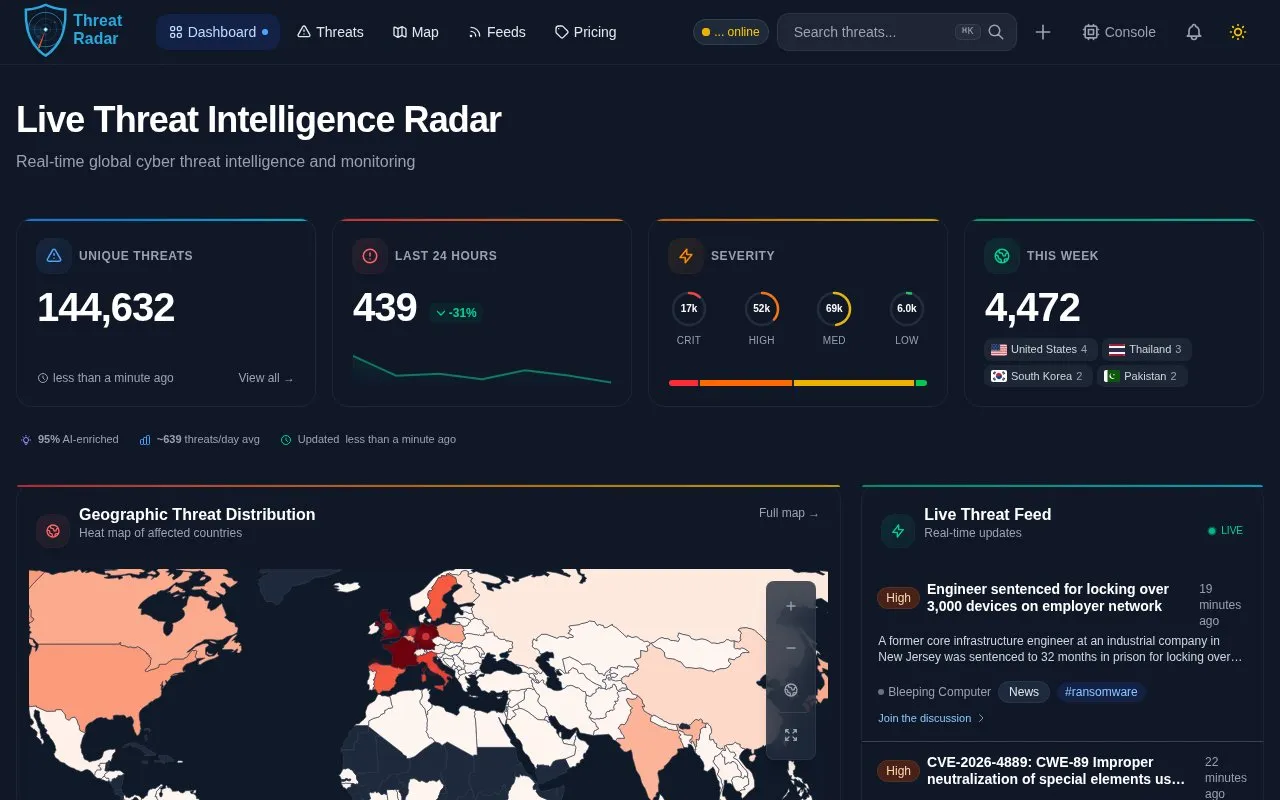1280x800 pixels.
Task: Select the United States country chip
Action: [1040, 349]
